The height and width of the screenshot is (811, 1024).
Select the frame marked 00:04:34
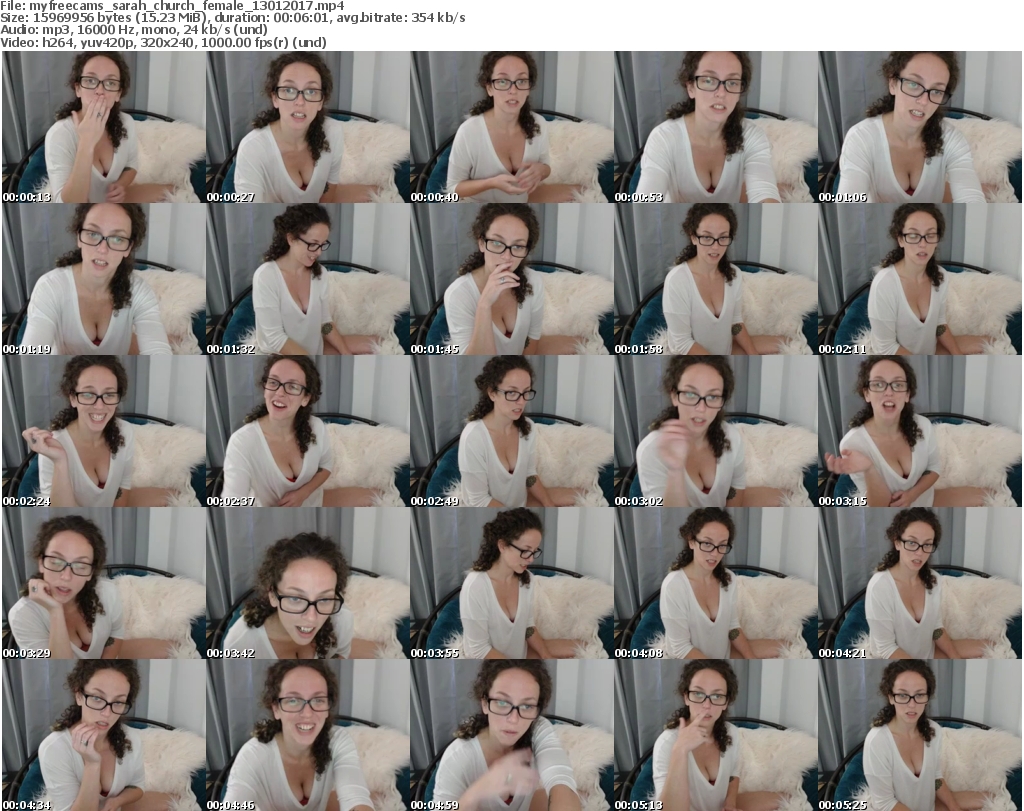pyautogui.click(x=104, y=735)
